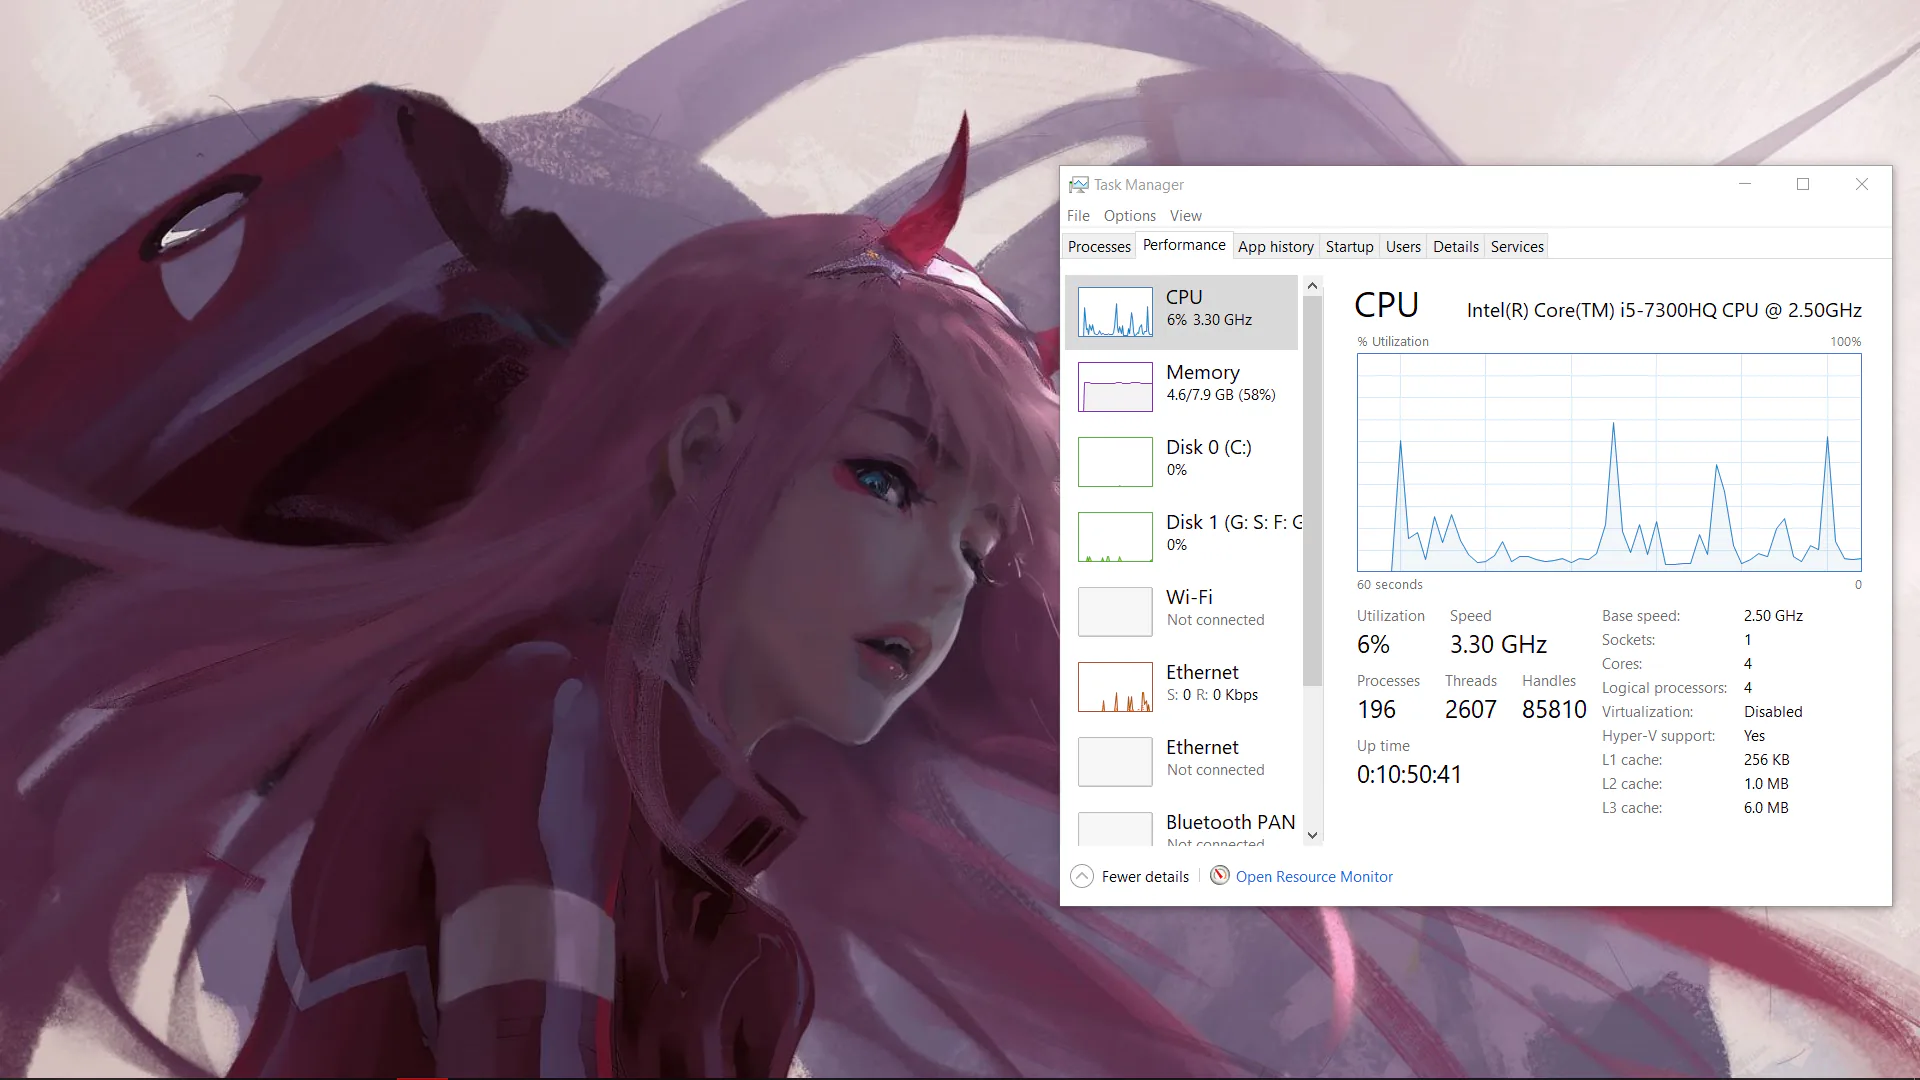Select the Bluetooth PAN thumbnail
Screen dimensions: 1920x1080
pos(1115,829)
